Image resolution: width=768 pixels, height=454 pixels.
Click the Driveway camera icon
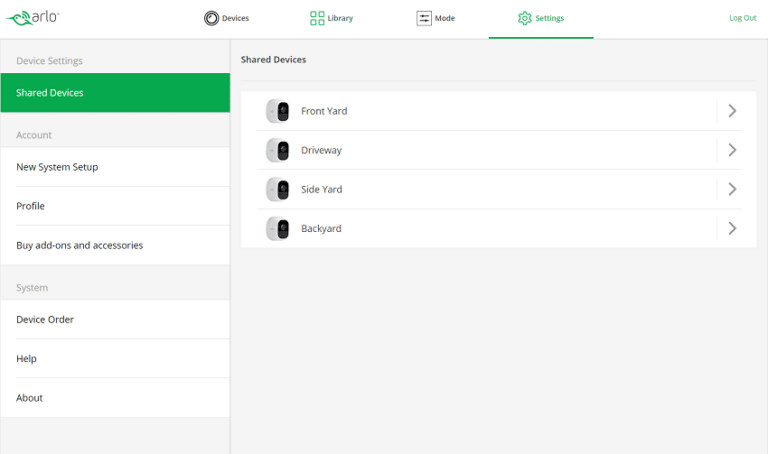coord(278,150)
